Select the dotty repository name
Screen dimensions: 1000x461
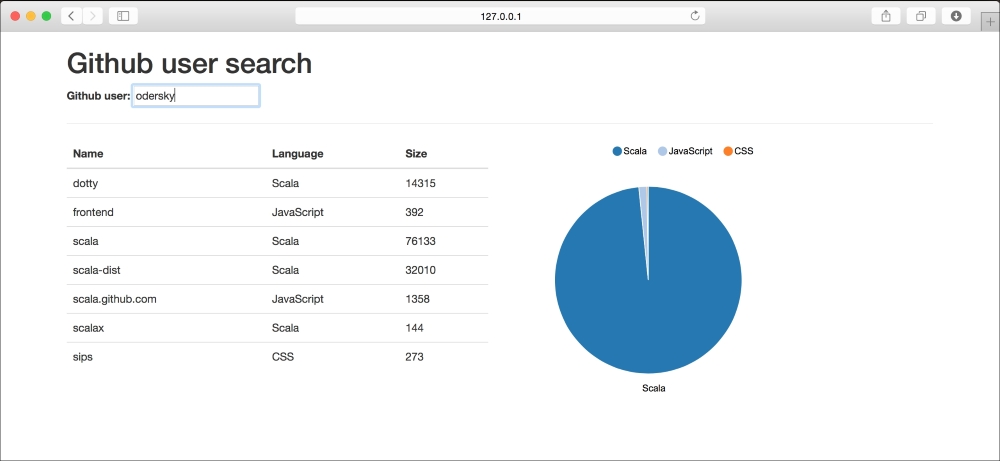pyautogui.click(x=85, y=183)
